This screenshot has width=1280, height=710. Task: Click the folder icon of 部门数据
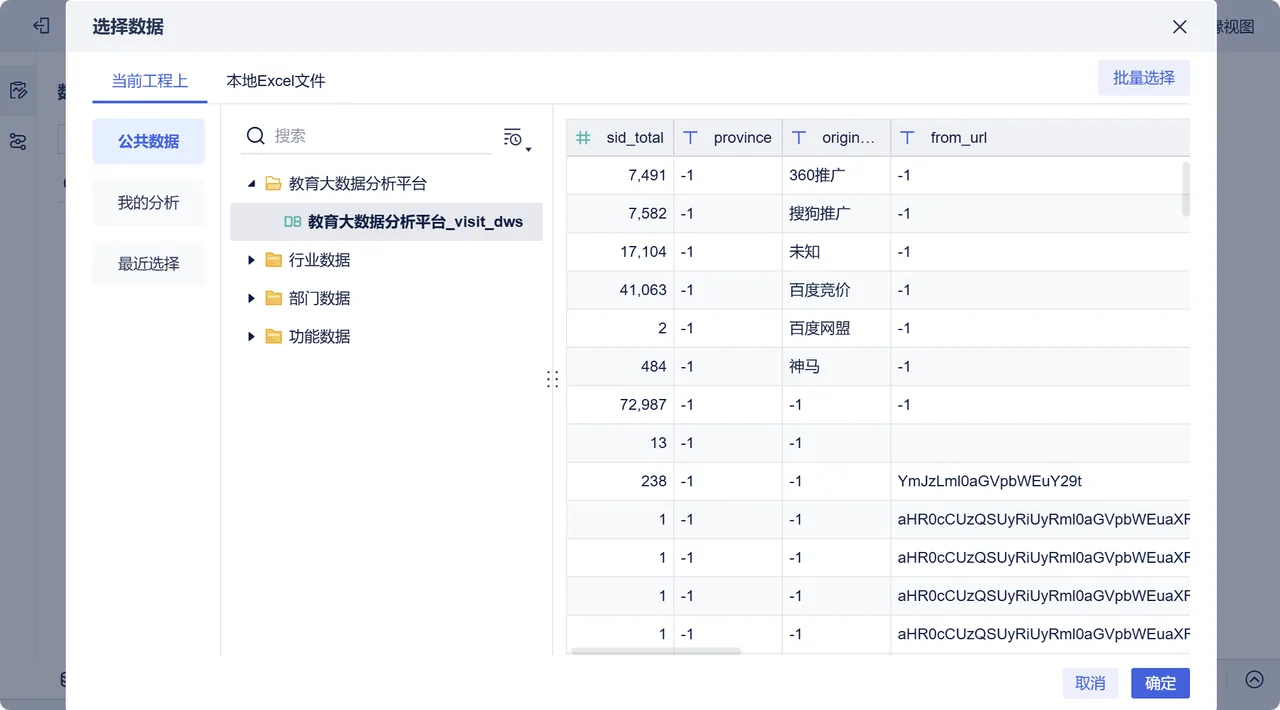coord(273,298)
